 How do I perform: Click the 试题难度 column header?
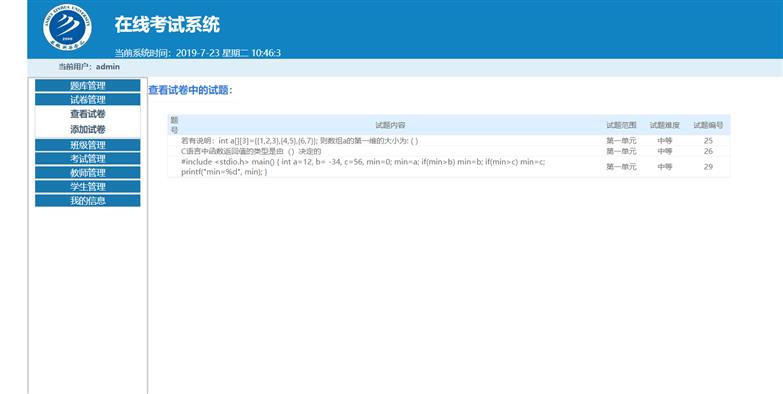click(x=665, y=125)
